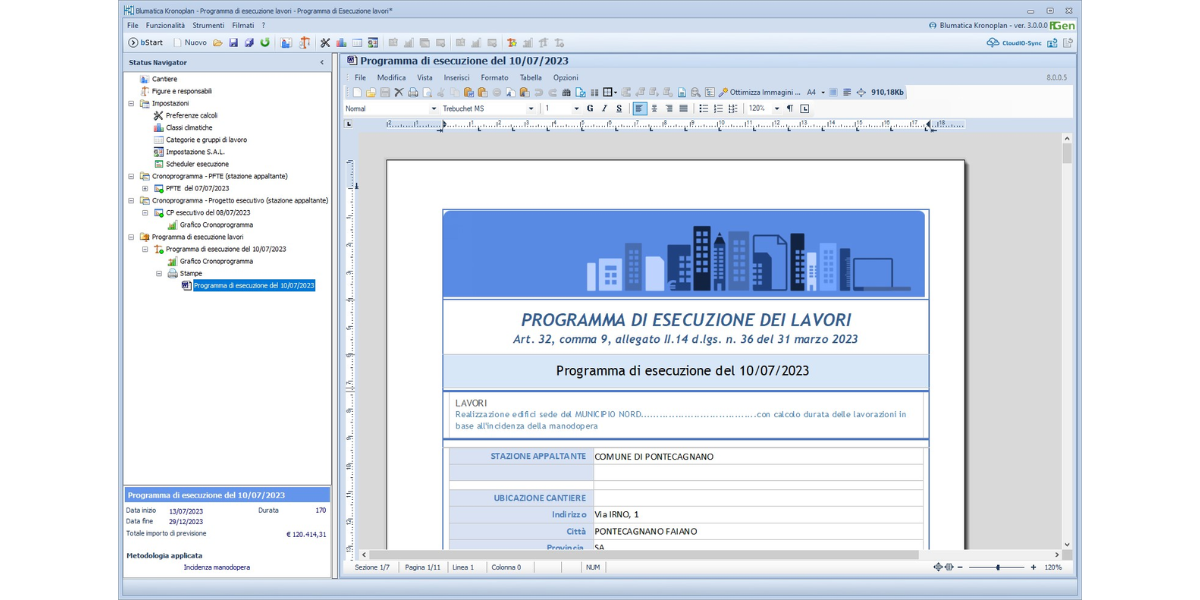Expand the PFTE del 07/07/2023 tree node
Image resolution: width=1200 pixels, height=600 pixels.
pyautogui.click(x=145, y=188)
